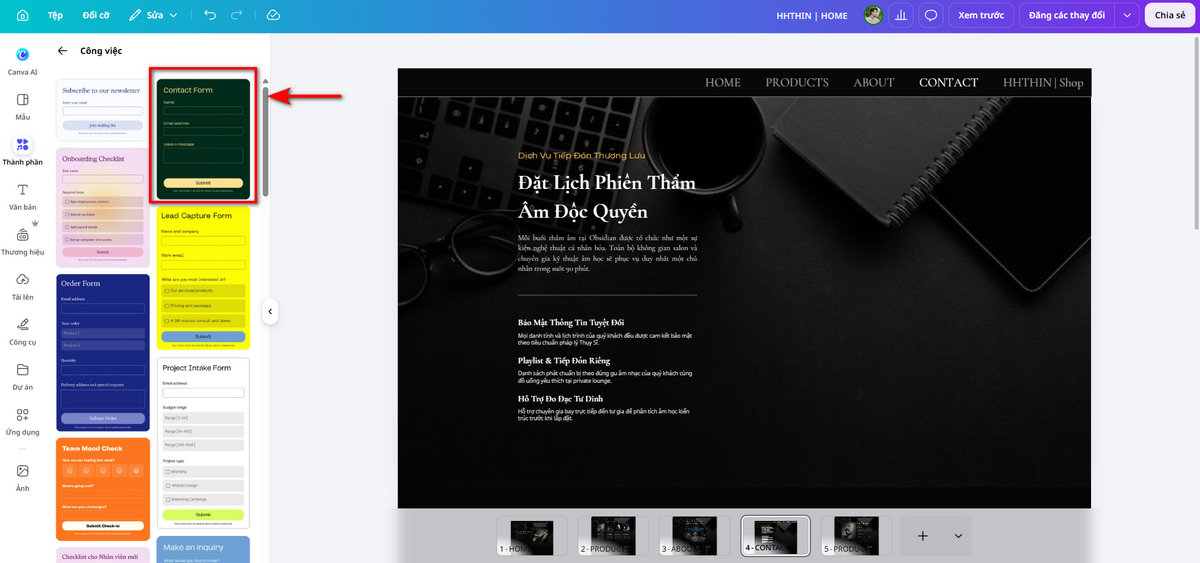Click ABOUT in page navigation
The width and height of the screenshot is (1200, 563).
pos(874,82)
